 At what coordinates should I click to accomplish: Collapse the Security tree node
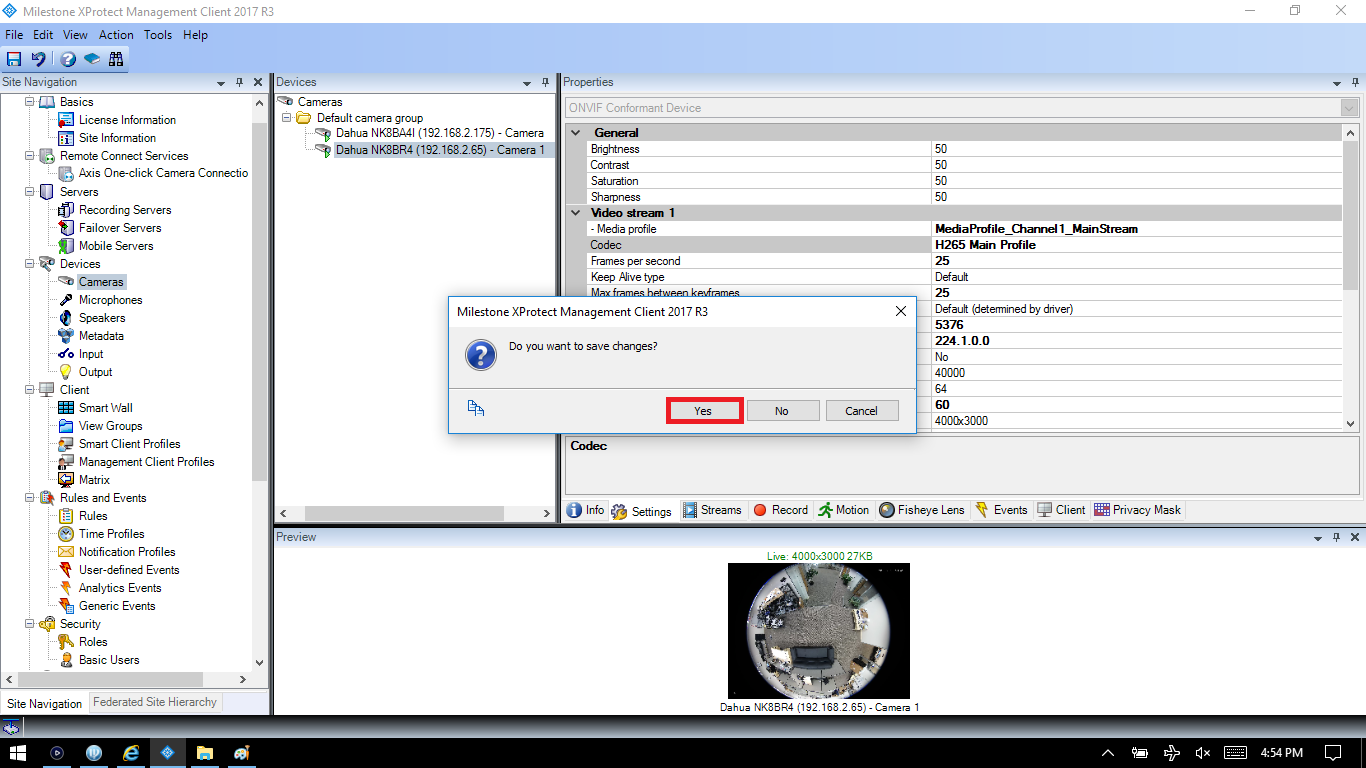pyautogui.click(x=29, y=624)
